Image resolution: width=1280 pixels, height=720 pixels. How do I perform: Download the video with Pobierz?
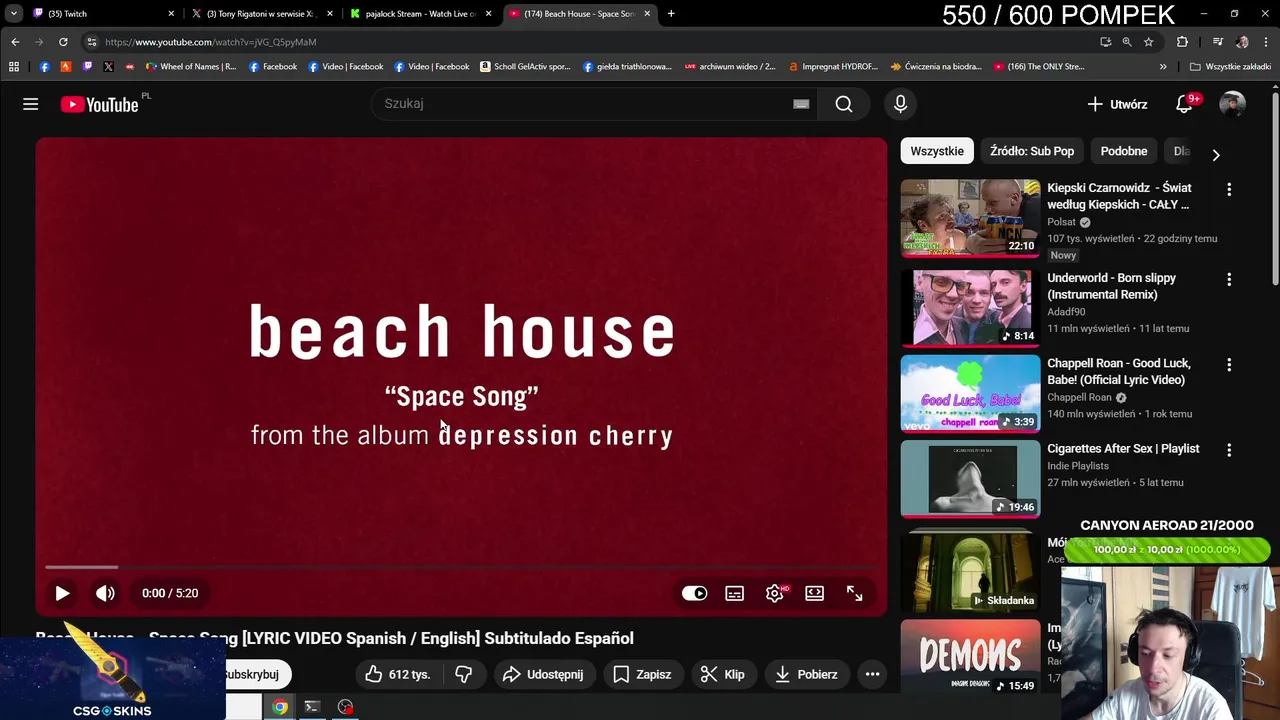(x=805, y=674)
